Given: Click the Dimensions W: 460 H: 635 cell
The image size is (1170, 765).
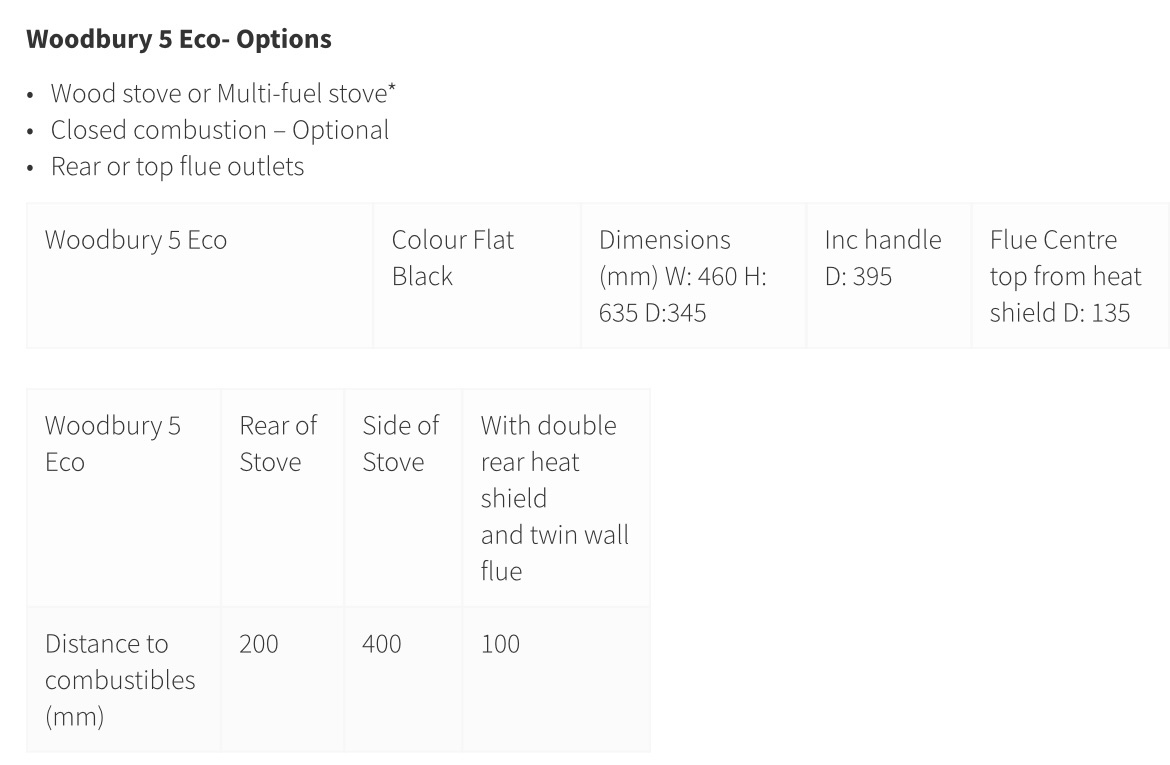Looking at the screenshot, I should pyautogui.click(x=693, y=275).
